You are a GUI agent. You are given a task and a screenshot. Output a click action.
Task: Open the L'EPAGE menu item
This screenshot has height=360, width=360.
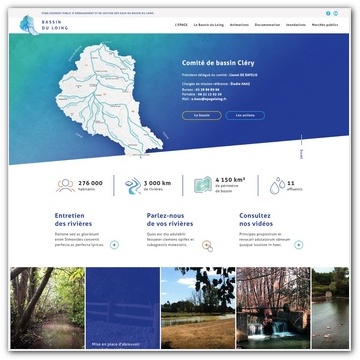181,25
